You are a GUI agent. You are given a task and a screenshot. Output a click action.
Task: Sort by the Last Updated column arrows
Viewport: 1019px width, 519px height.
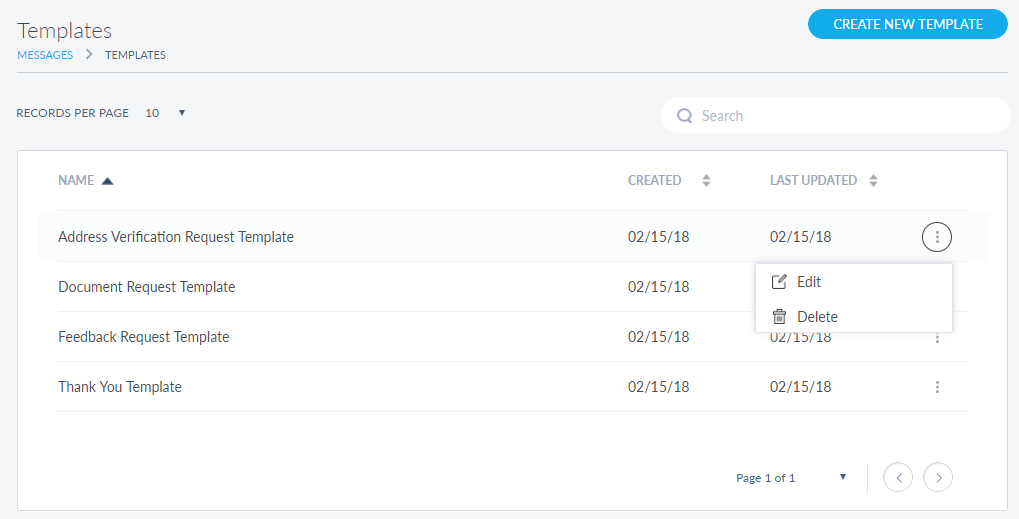(873, 181)
